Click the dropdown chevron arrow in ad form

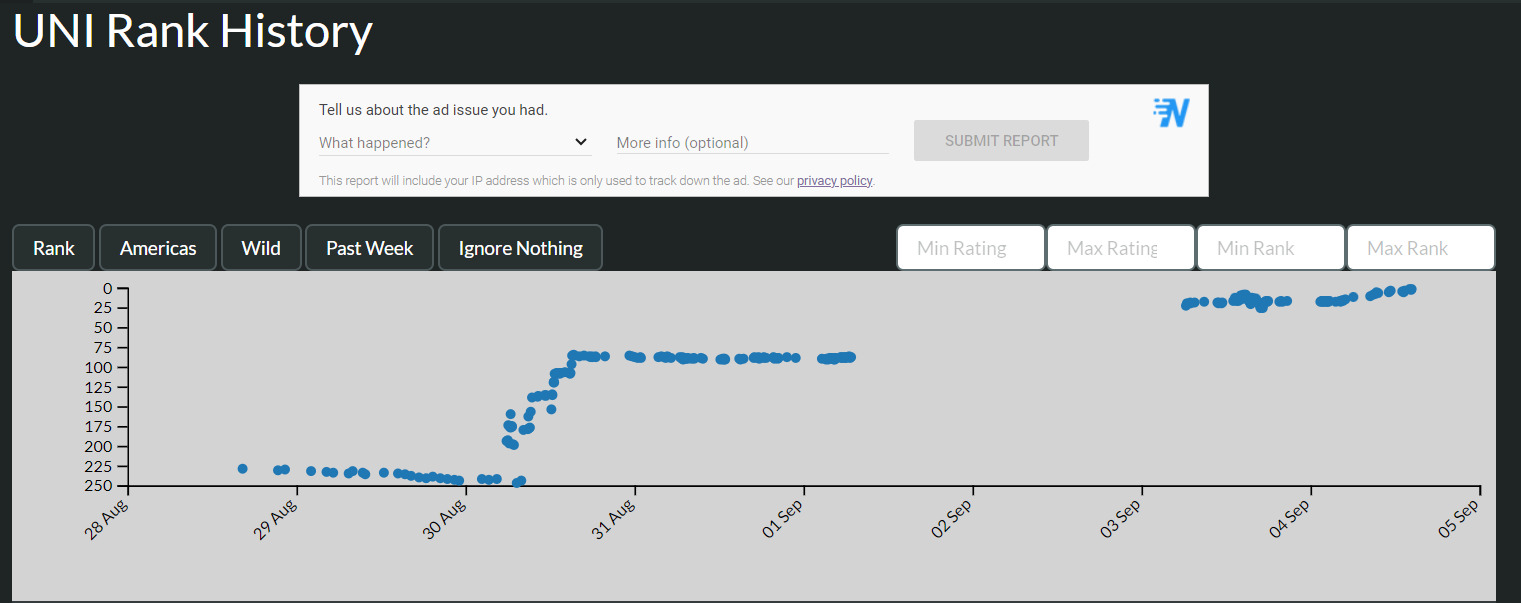[581, 142]
